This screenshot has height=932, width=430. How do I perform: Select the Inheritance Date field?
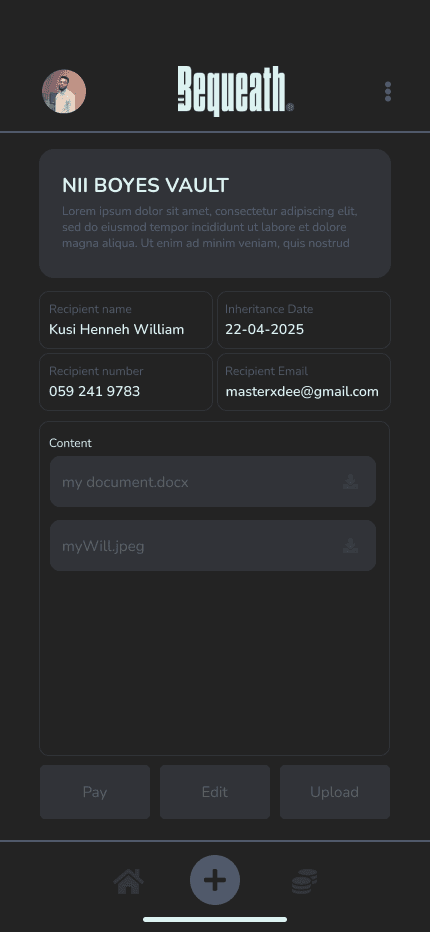click(x=304, y=320)
